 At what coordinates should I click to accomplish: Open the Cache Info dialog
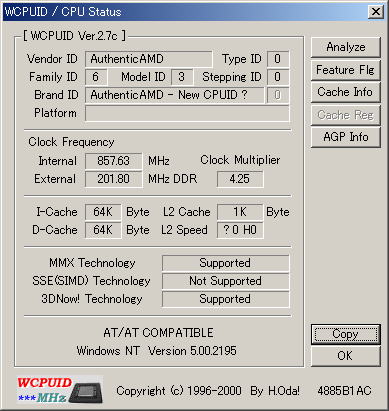346,92
